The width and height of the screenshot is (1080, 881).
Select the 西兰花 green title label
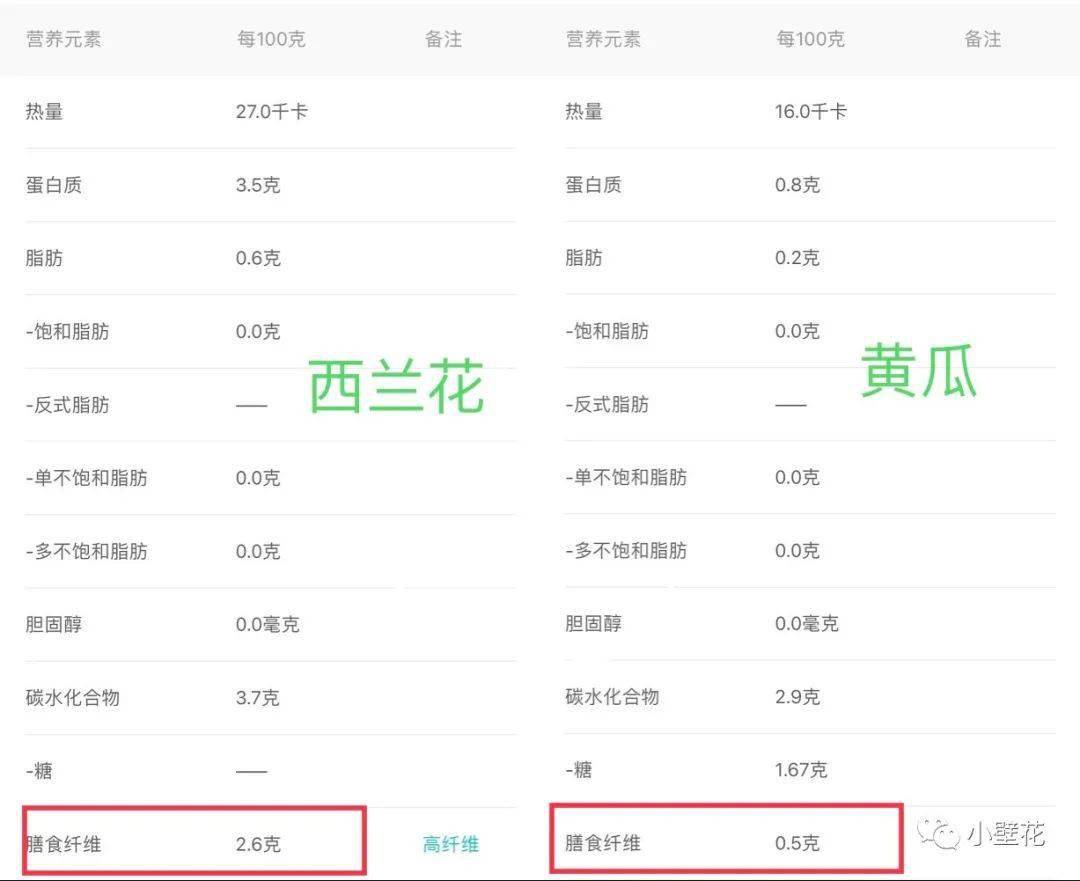coord(396,386)
